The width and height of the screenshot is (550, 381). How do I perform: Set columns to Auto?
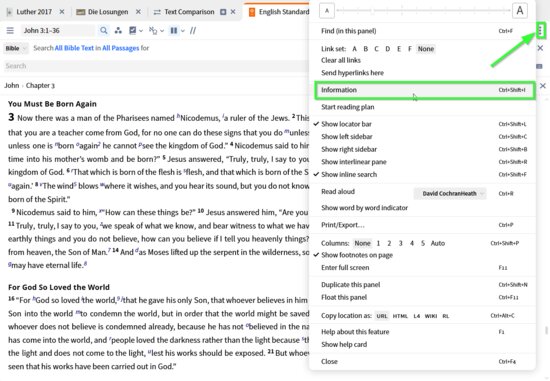tap(437, 243)
